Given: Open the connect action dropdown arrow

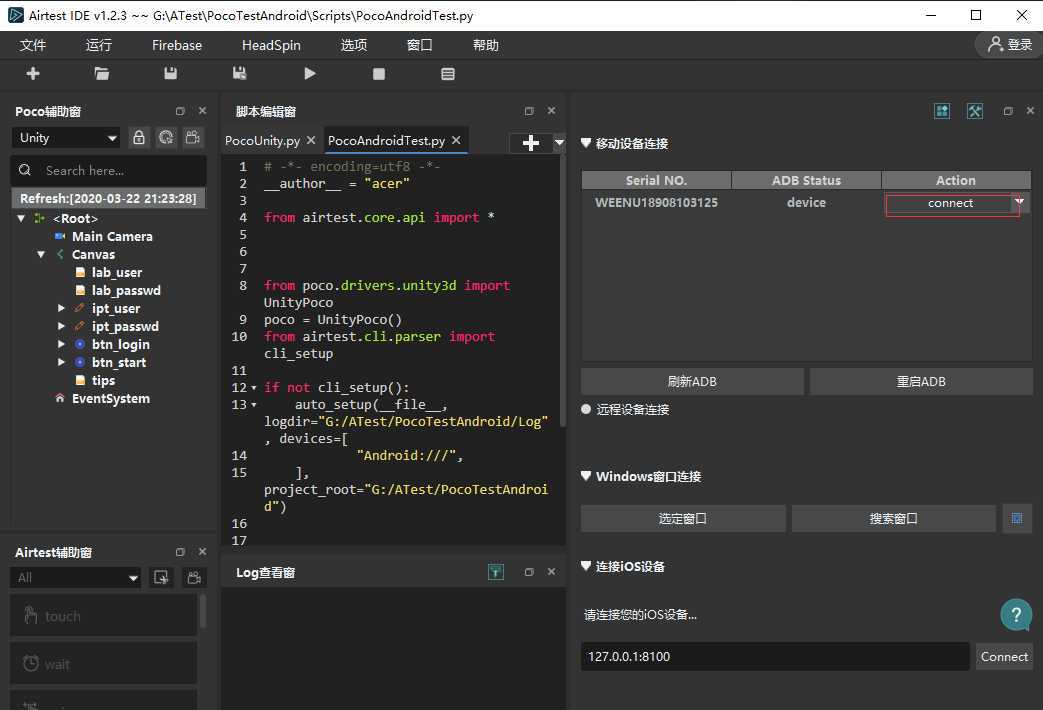Looking at the screenshot, I should (x=1020, y=202).
